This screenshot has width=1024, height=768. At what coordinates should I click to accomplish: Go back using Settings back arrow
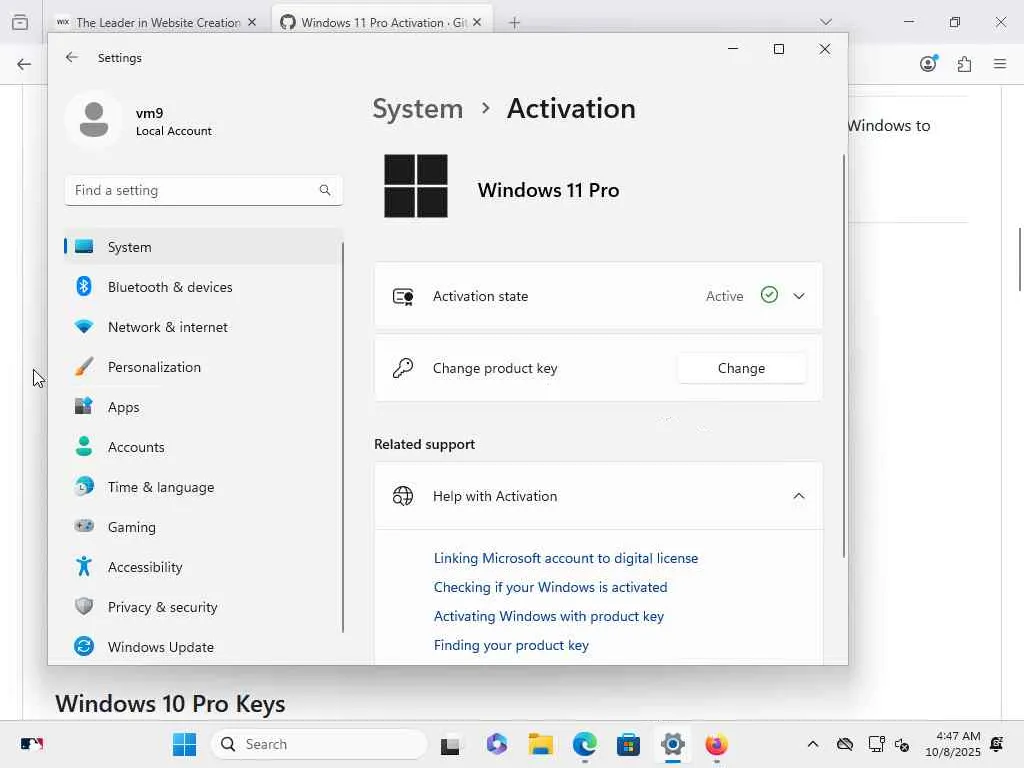(72, 57)
